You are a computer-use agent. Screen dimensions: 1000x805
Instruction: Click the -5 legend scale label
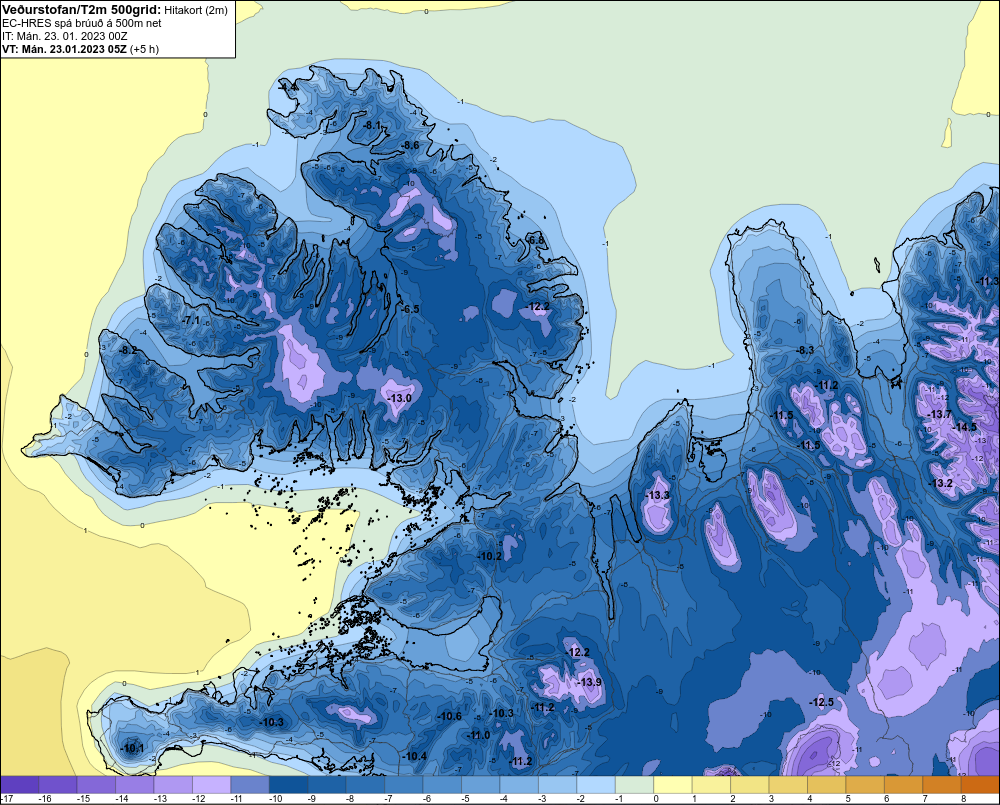pyautogui.click(x=467, y=799)
